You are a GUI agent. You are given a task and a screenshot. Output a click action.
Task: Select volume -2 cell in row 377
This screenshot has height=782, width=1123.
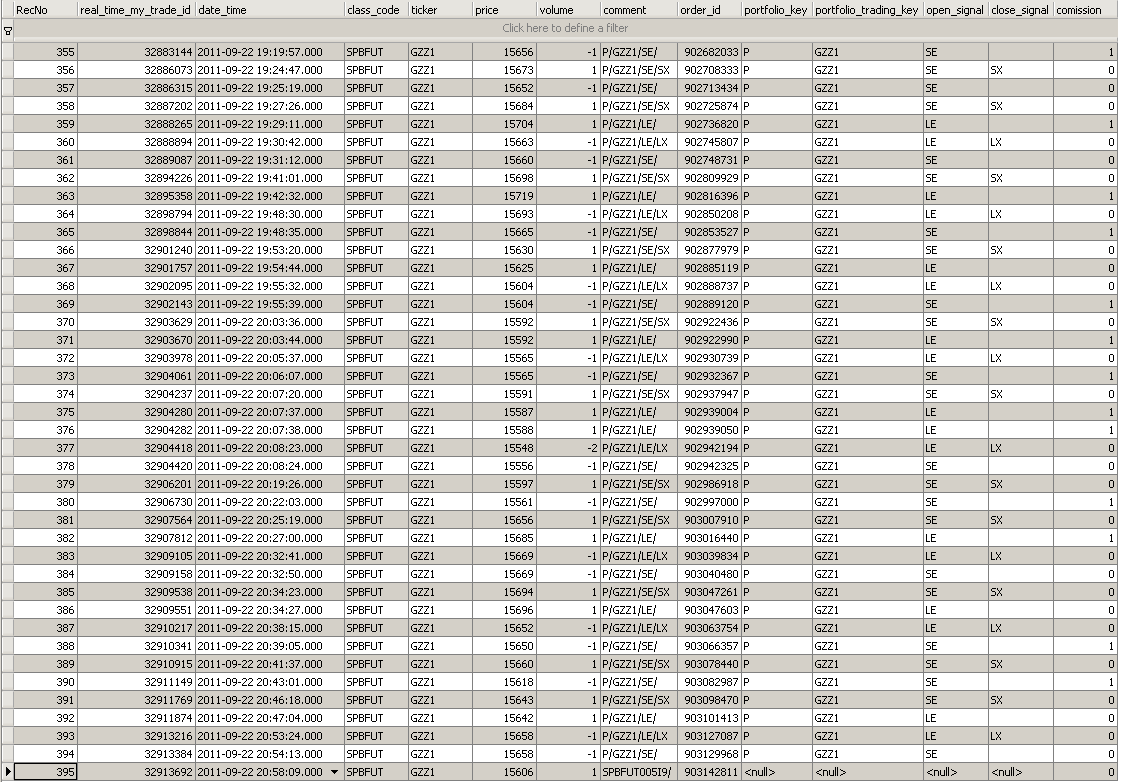point(569,448)
